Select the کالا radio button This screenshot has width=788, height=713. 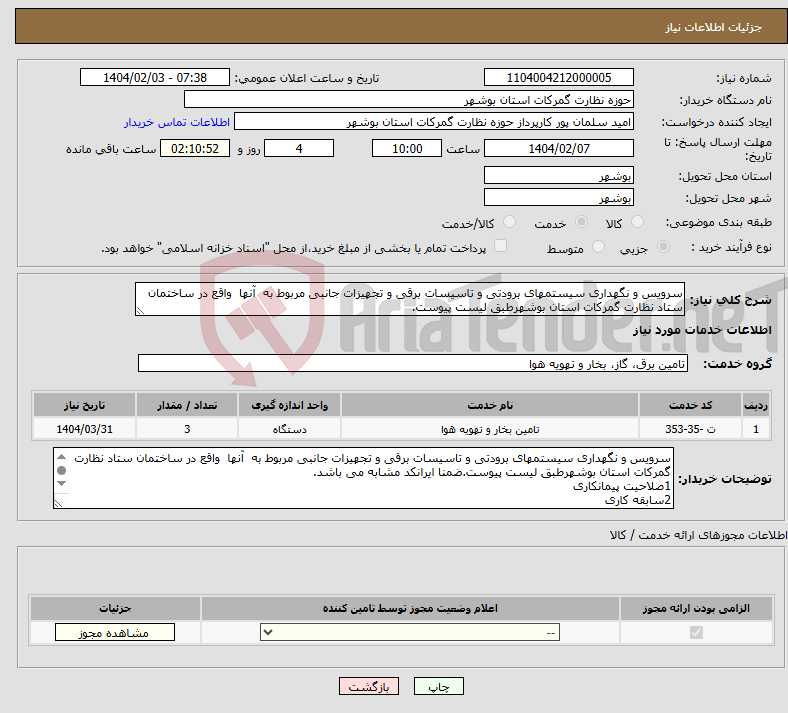637,222
